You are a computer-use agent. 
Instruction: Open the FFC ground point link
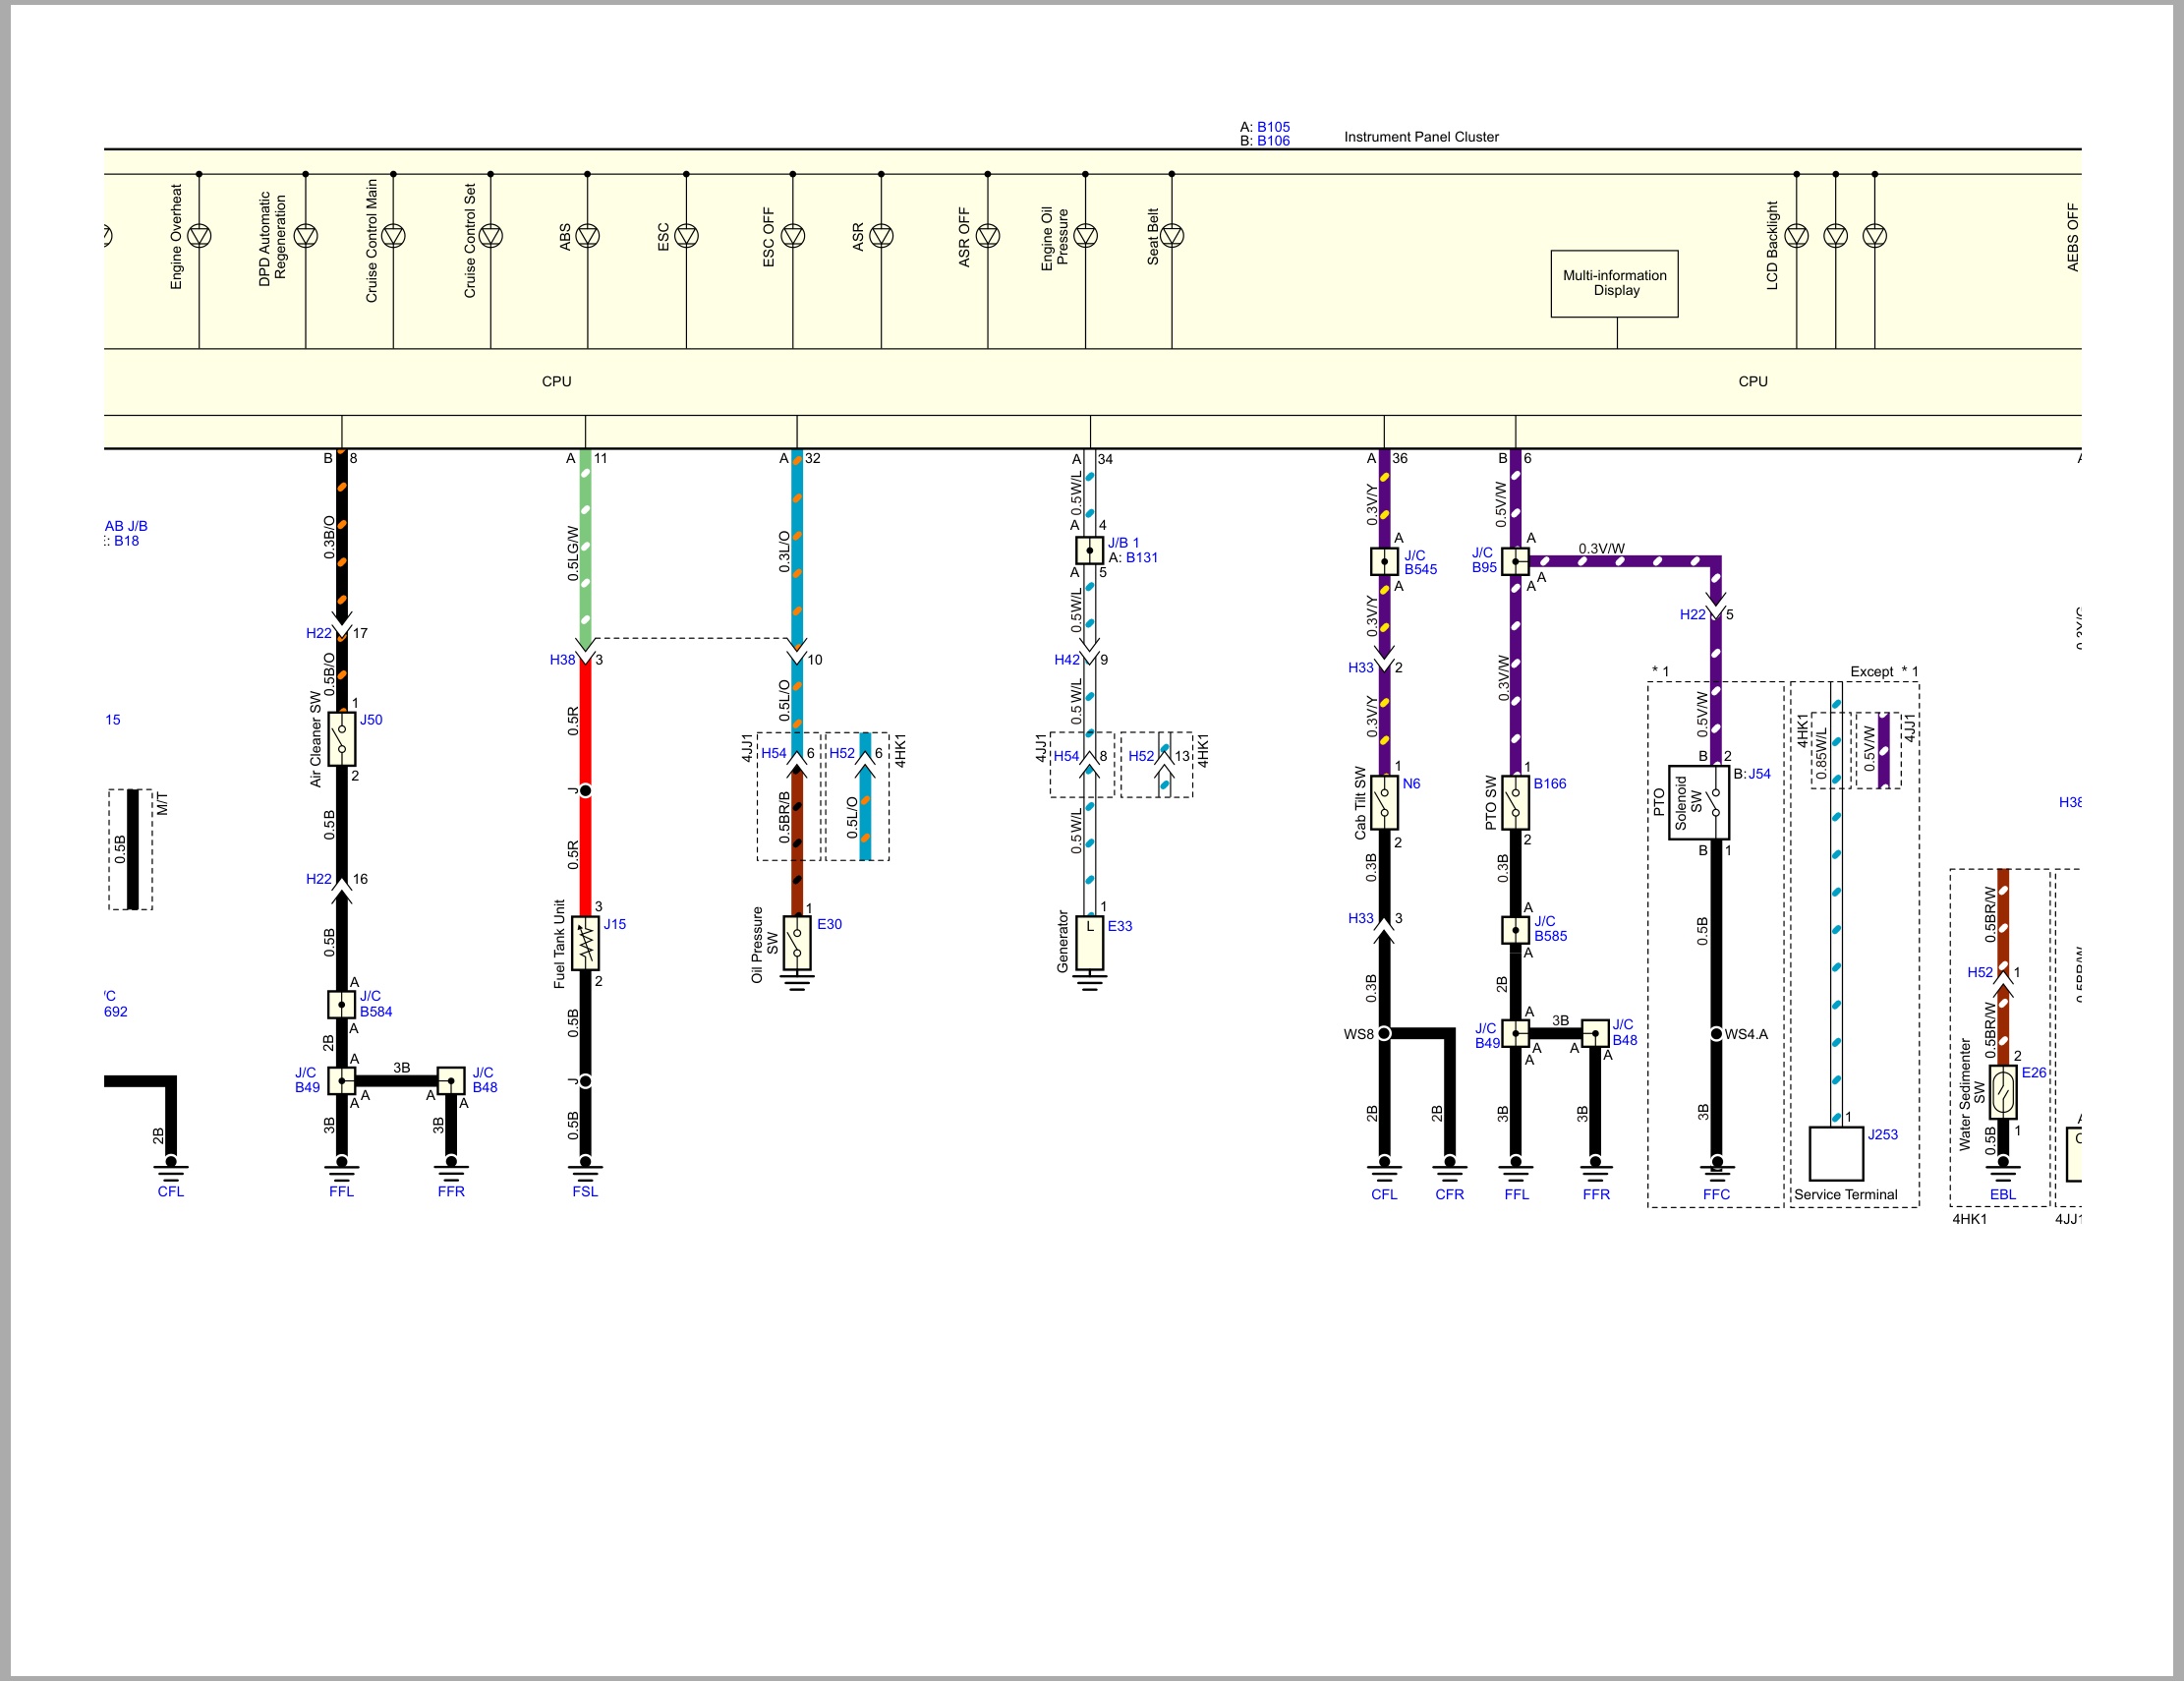point(1716,1195)
